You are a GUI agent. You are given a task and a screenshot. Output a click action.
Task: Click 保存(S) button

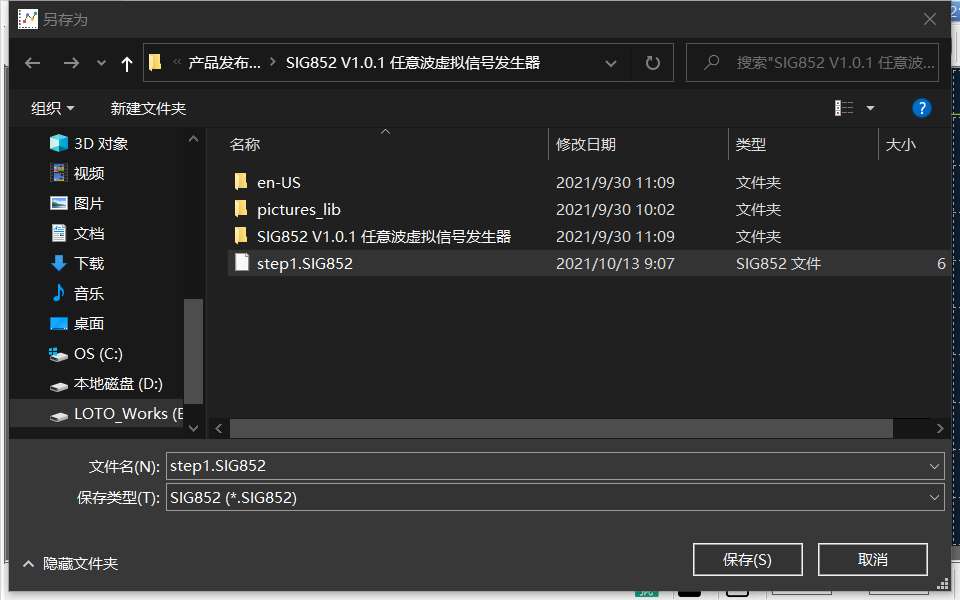click(x=748, y=560)
